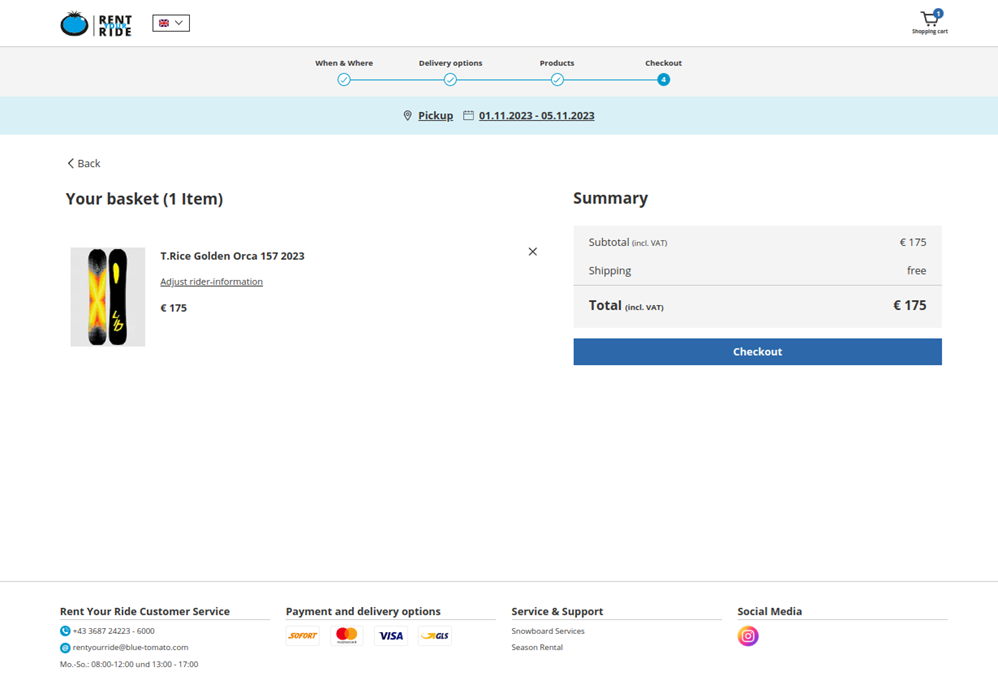Click the GLS delivery icon
This screenshot has width=998, height=689.
(434, 635)
